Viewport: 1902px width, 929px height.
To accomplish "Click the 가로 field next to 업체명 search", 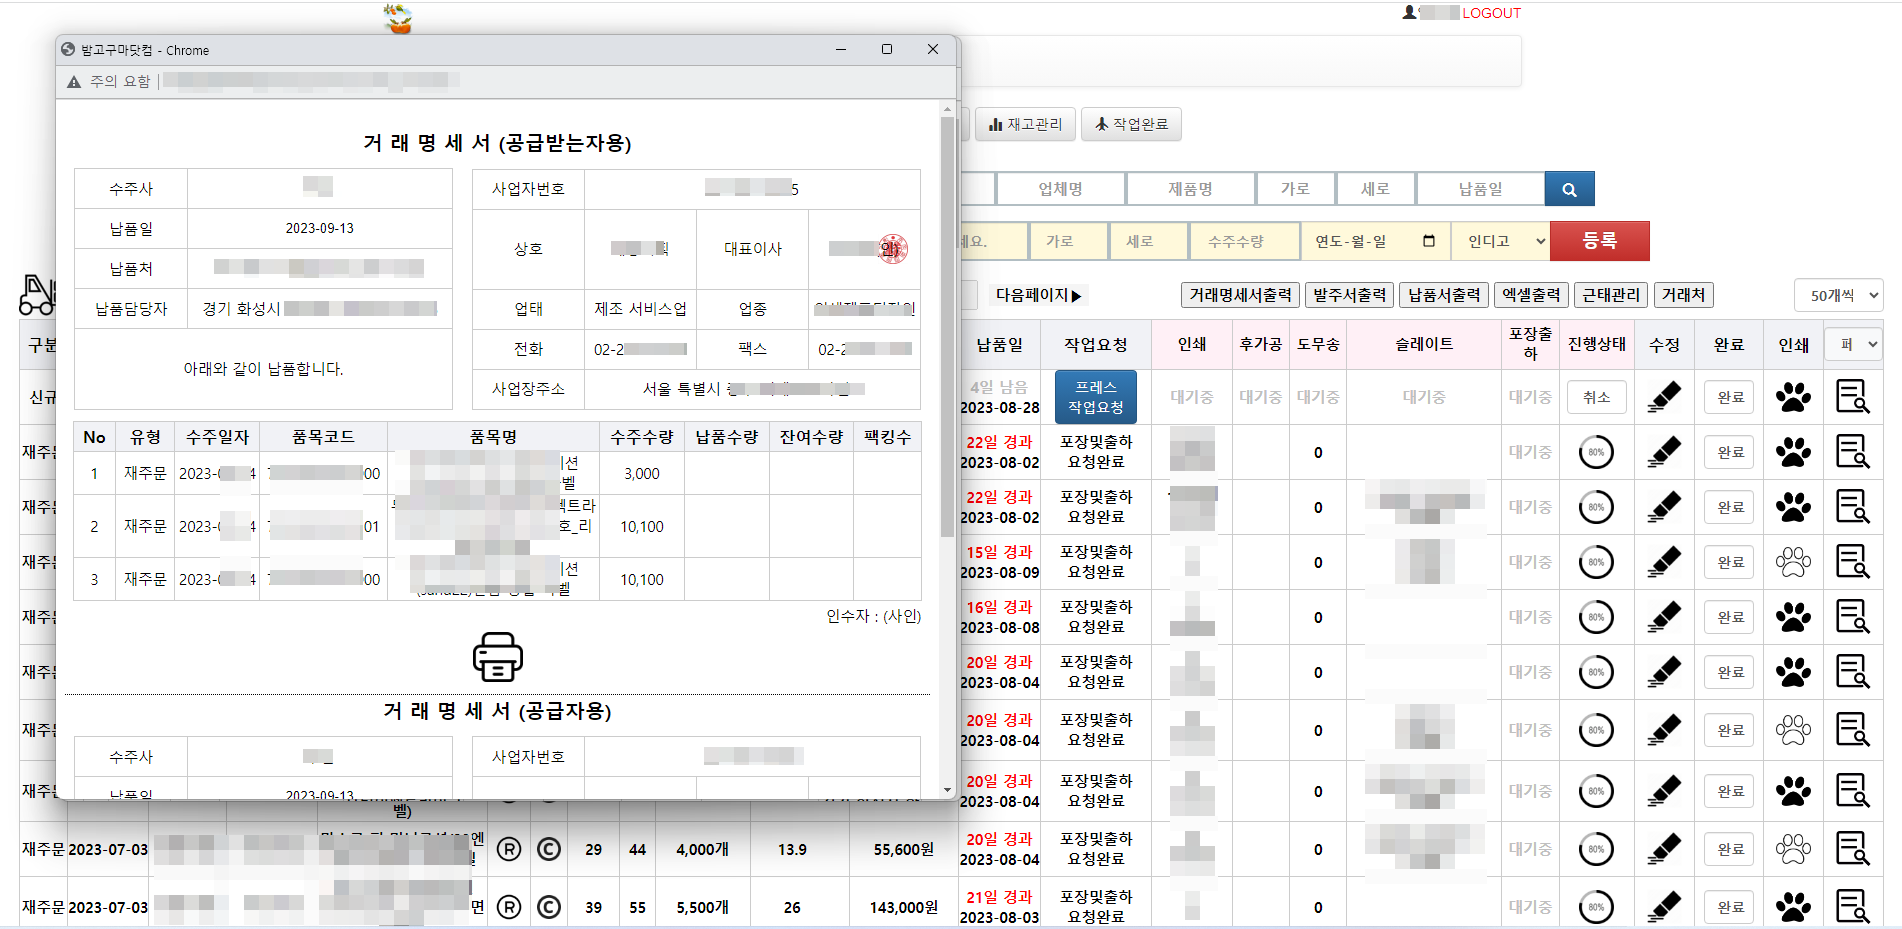I will click(x=1295, y=189).
